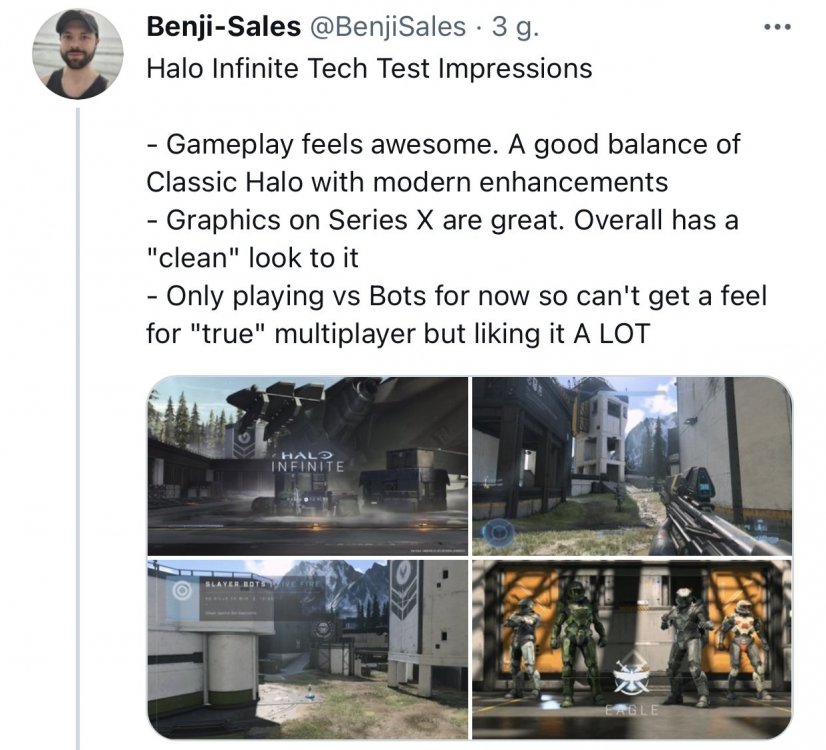Viewport: 826px width, 750px height.
Task: Click the circular radar HUD in gameplay image
Action: click(498, 532)
